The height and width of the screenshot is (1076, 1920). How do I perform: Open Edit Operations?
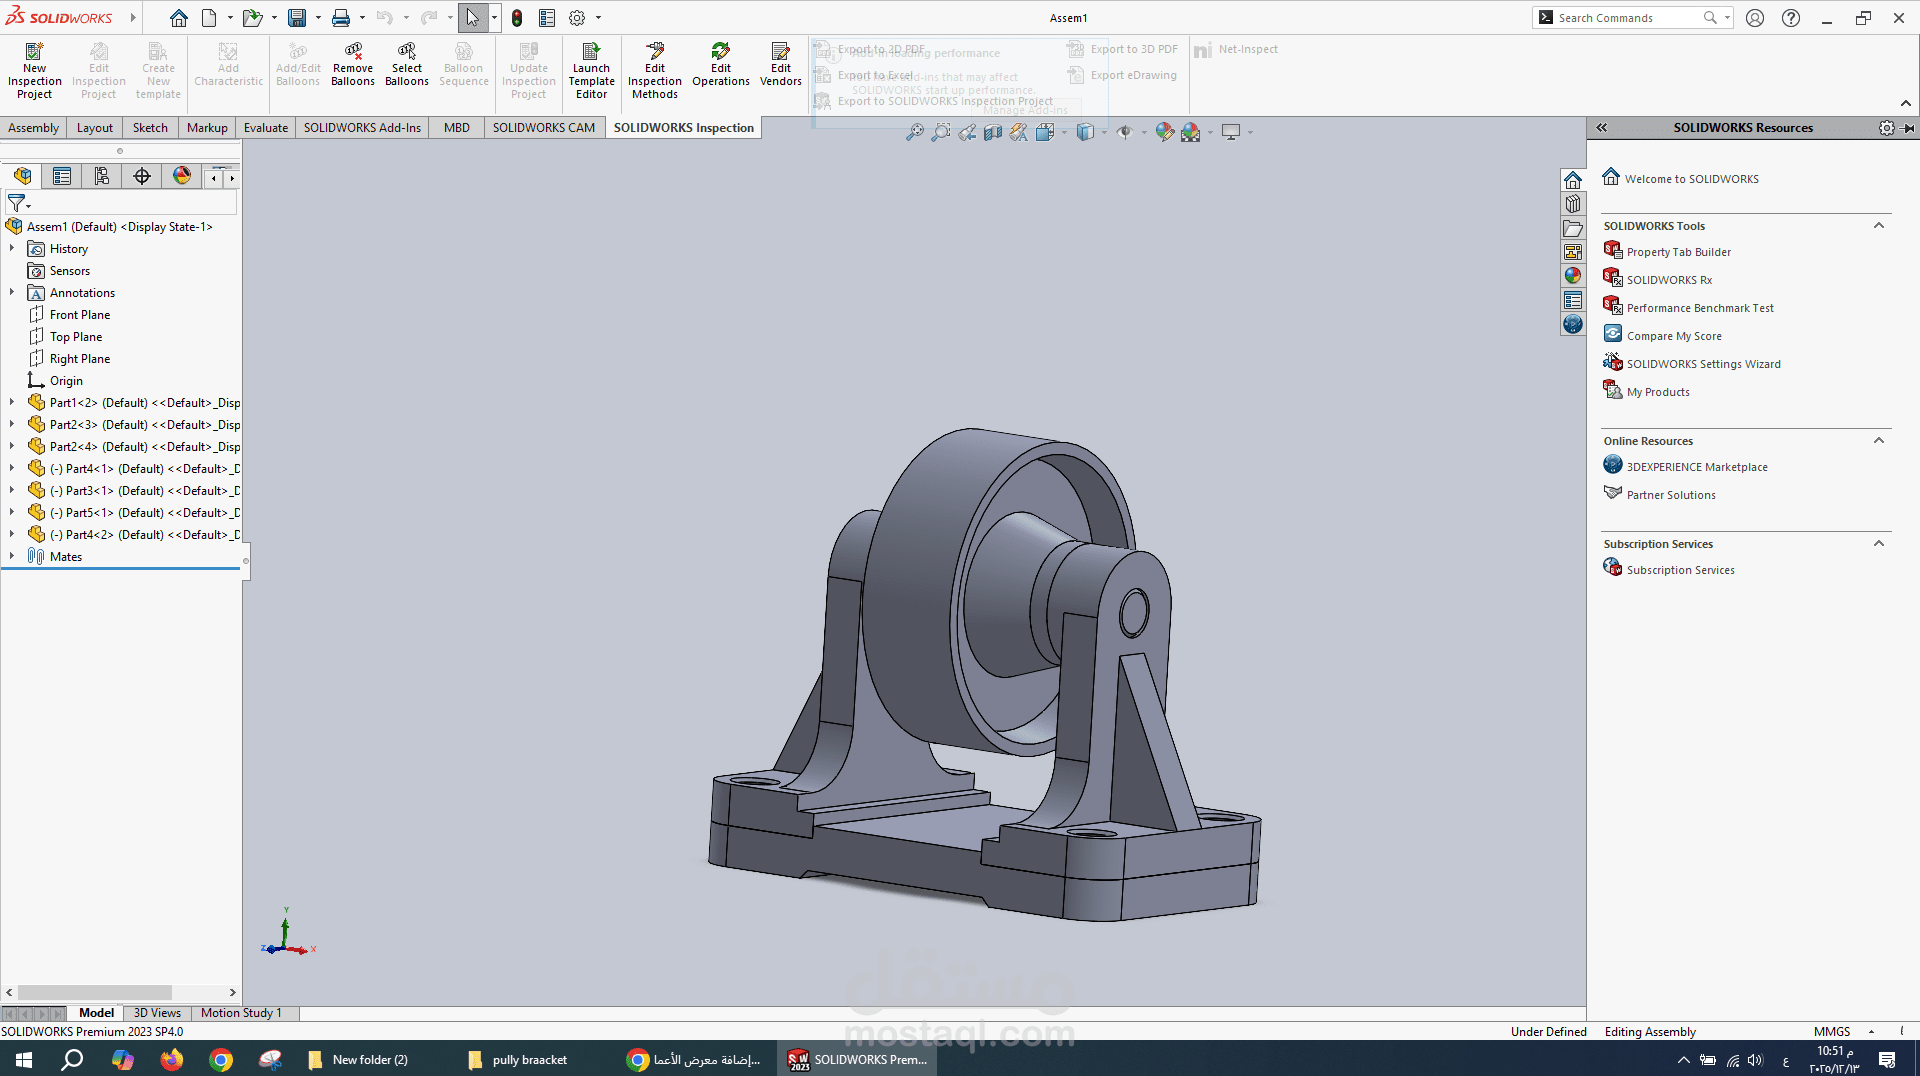[721, 64]
